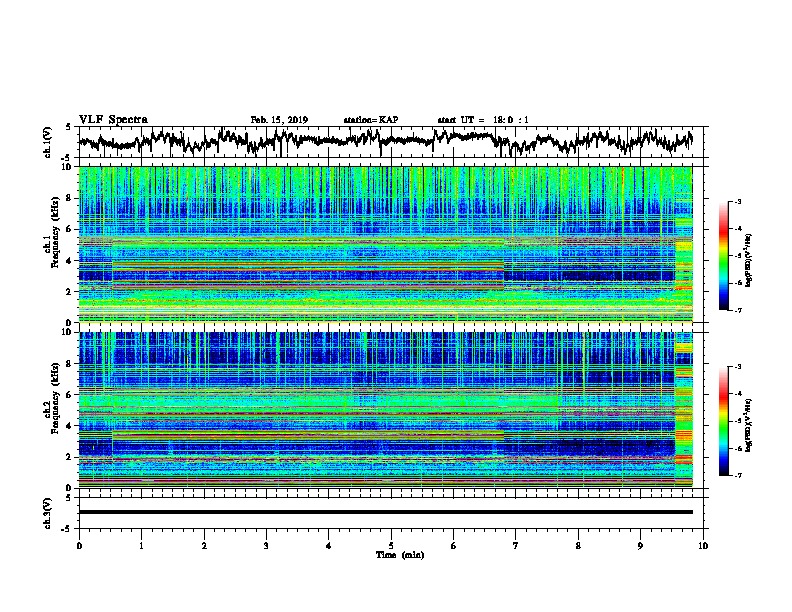This screenshot has height=612, width=792.
Task: Click the 'VLF Spectra' title text
Action: tap(113, 120)
